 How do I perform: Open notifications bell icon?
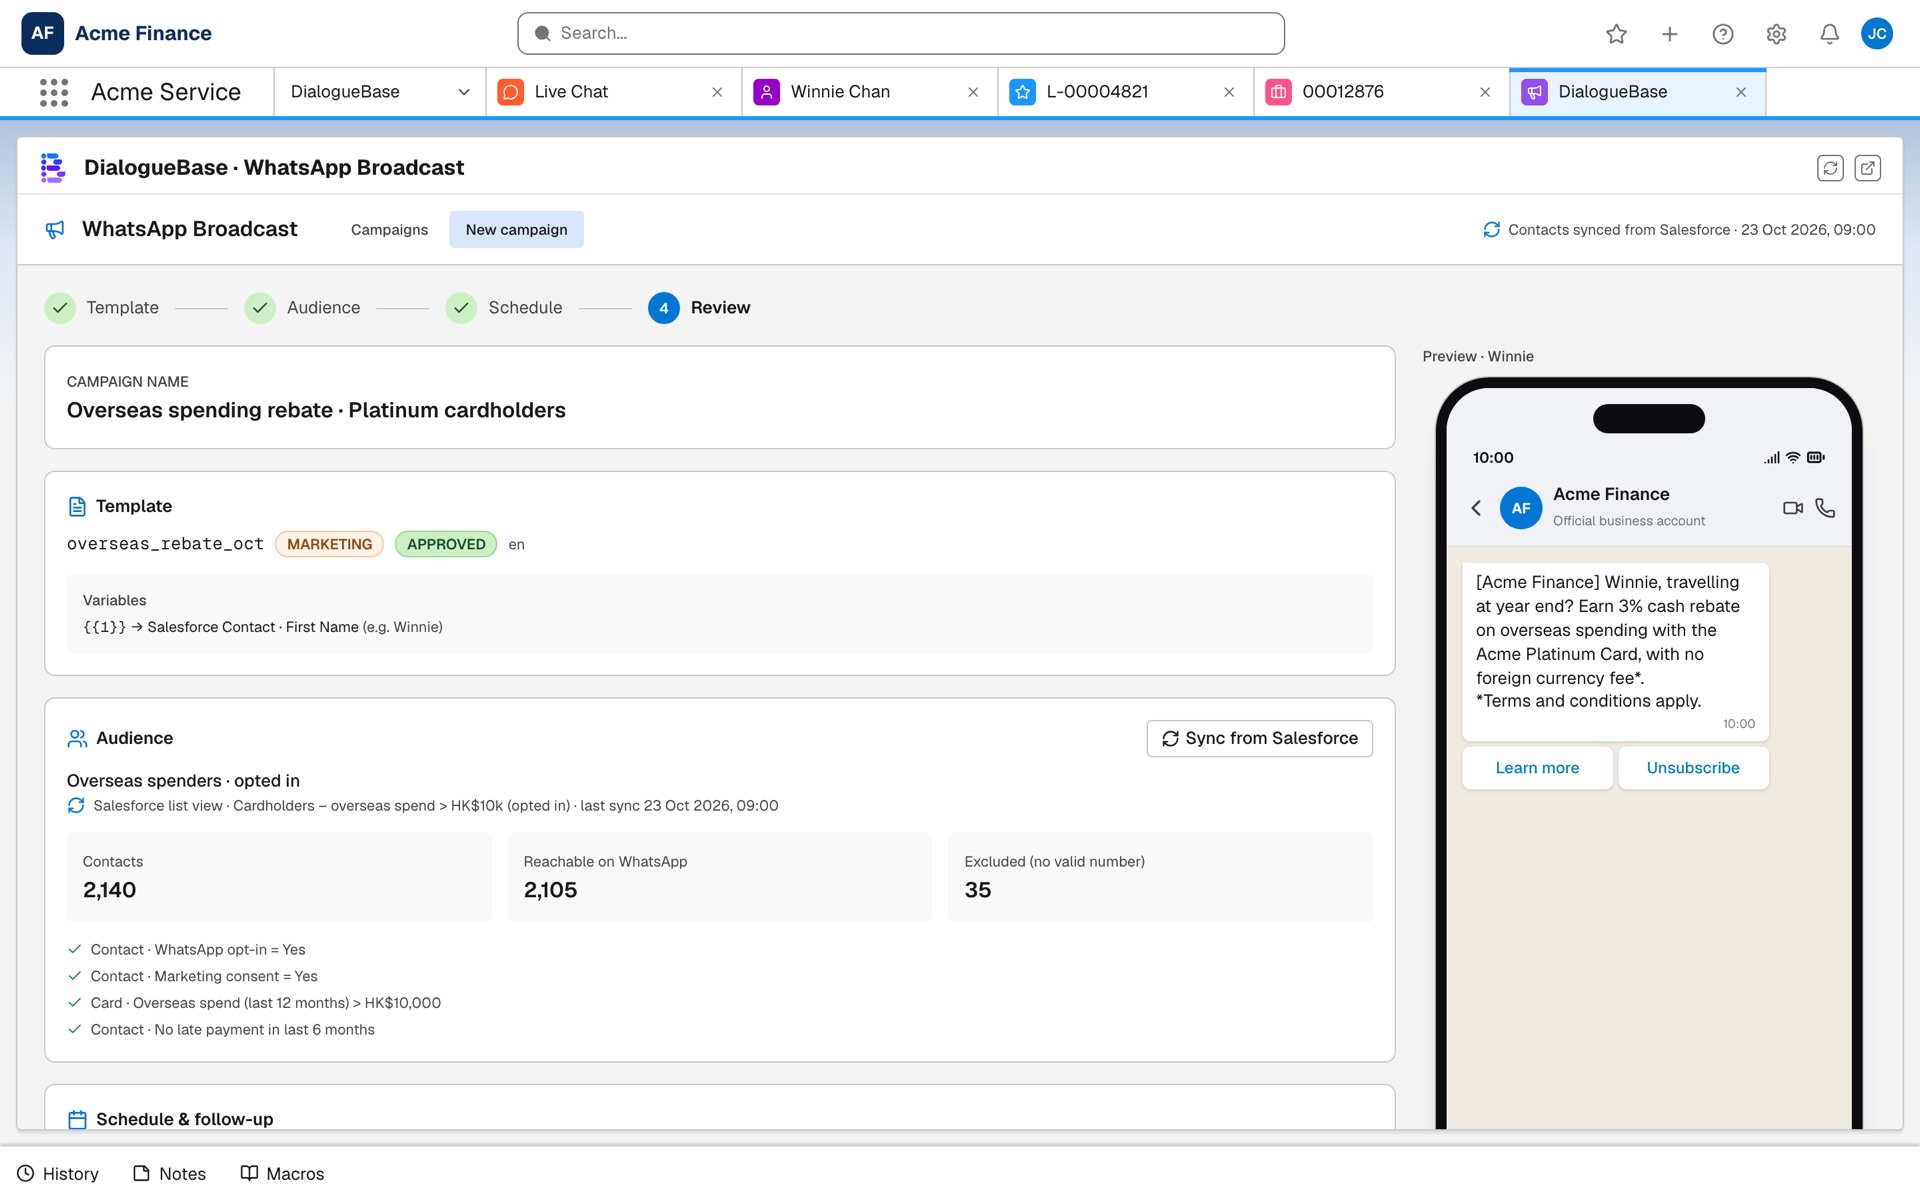1829,34
